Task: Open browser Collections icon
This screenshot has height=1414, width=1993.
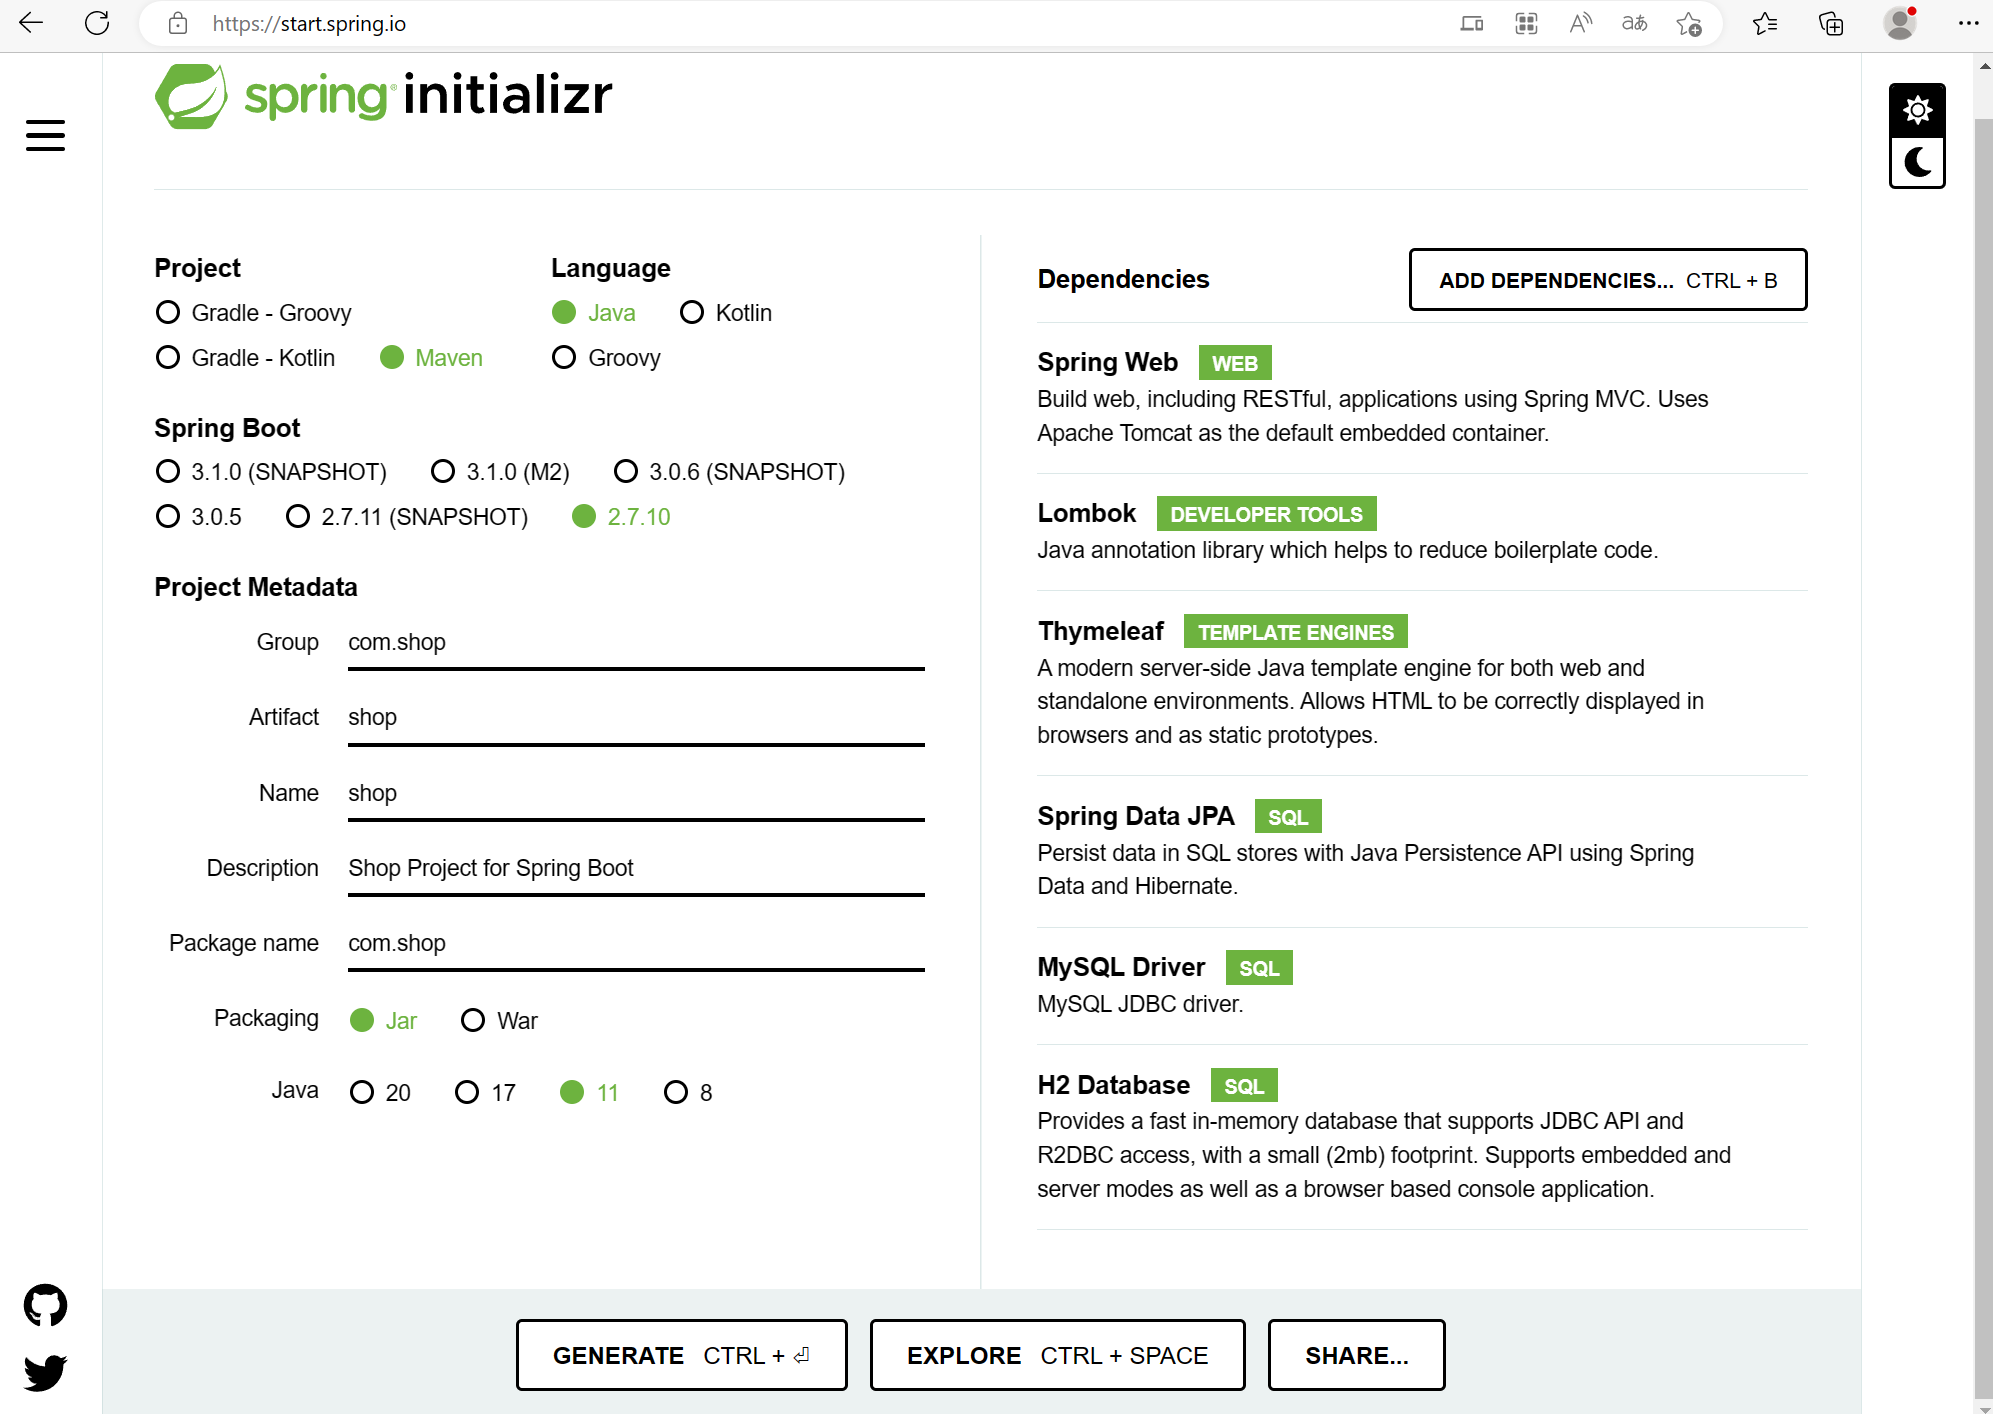Action: 1830,23
